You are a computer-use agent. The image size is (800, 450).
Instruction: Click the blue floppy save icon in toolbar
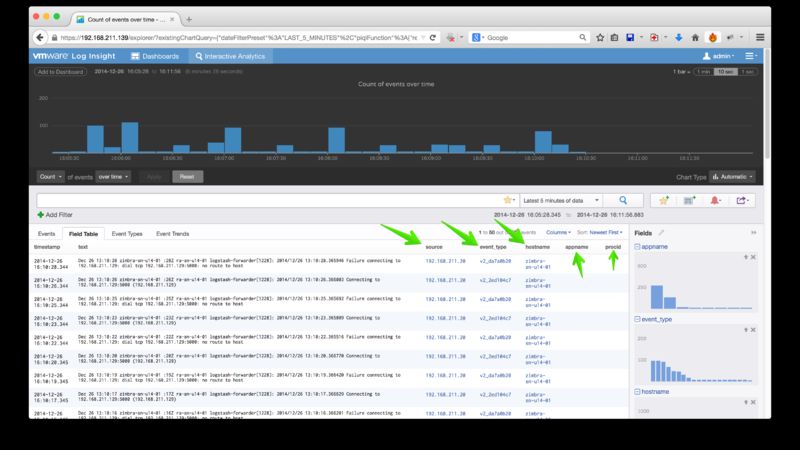pos(630,37)
